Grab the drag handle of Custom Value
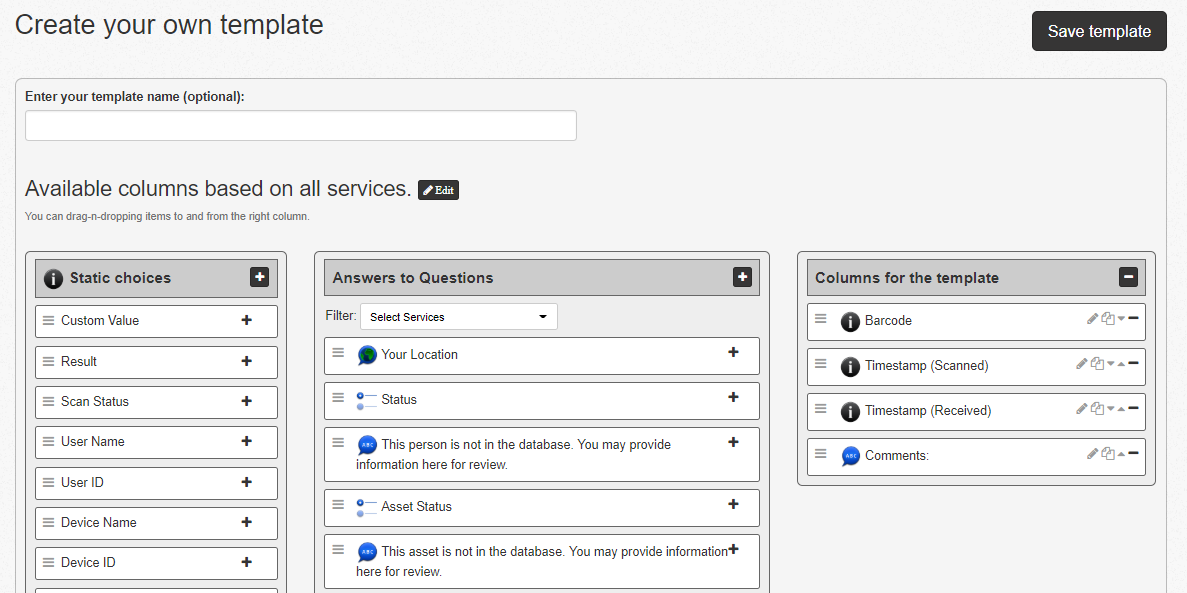The width and height of the screenshot is (1187, 593). (x=48, y=320)
